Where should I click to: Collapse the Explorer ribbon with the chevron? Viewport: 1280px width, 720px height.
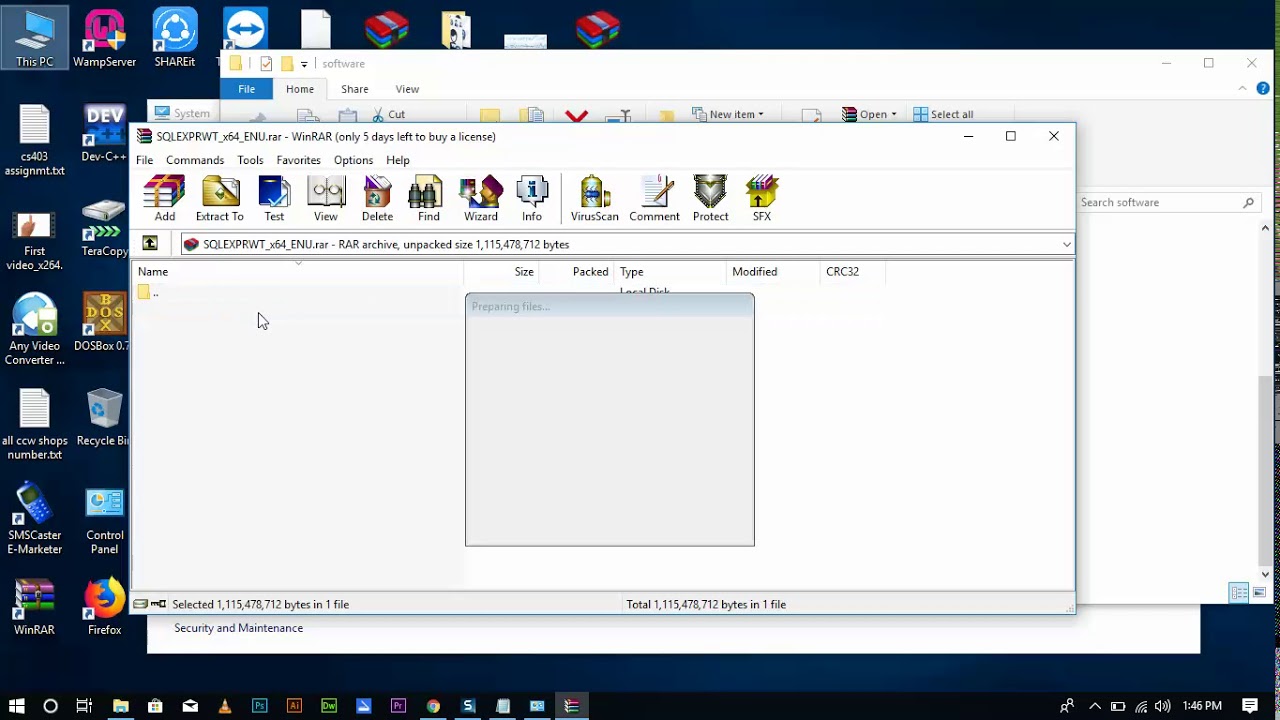pos(1243,89)
